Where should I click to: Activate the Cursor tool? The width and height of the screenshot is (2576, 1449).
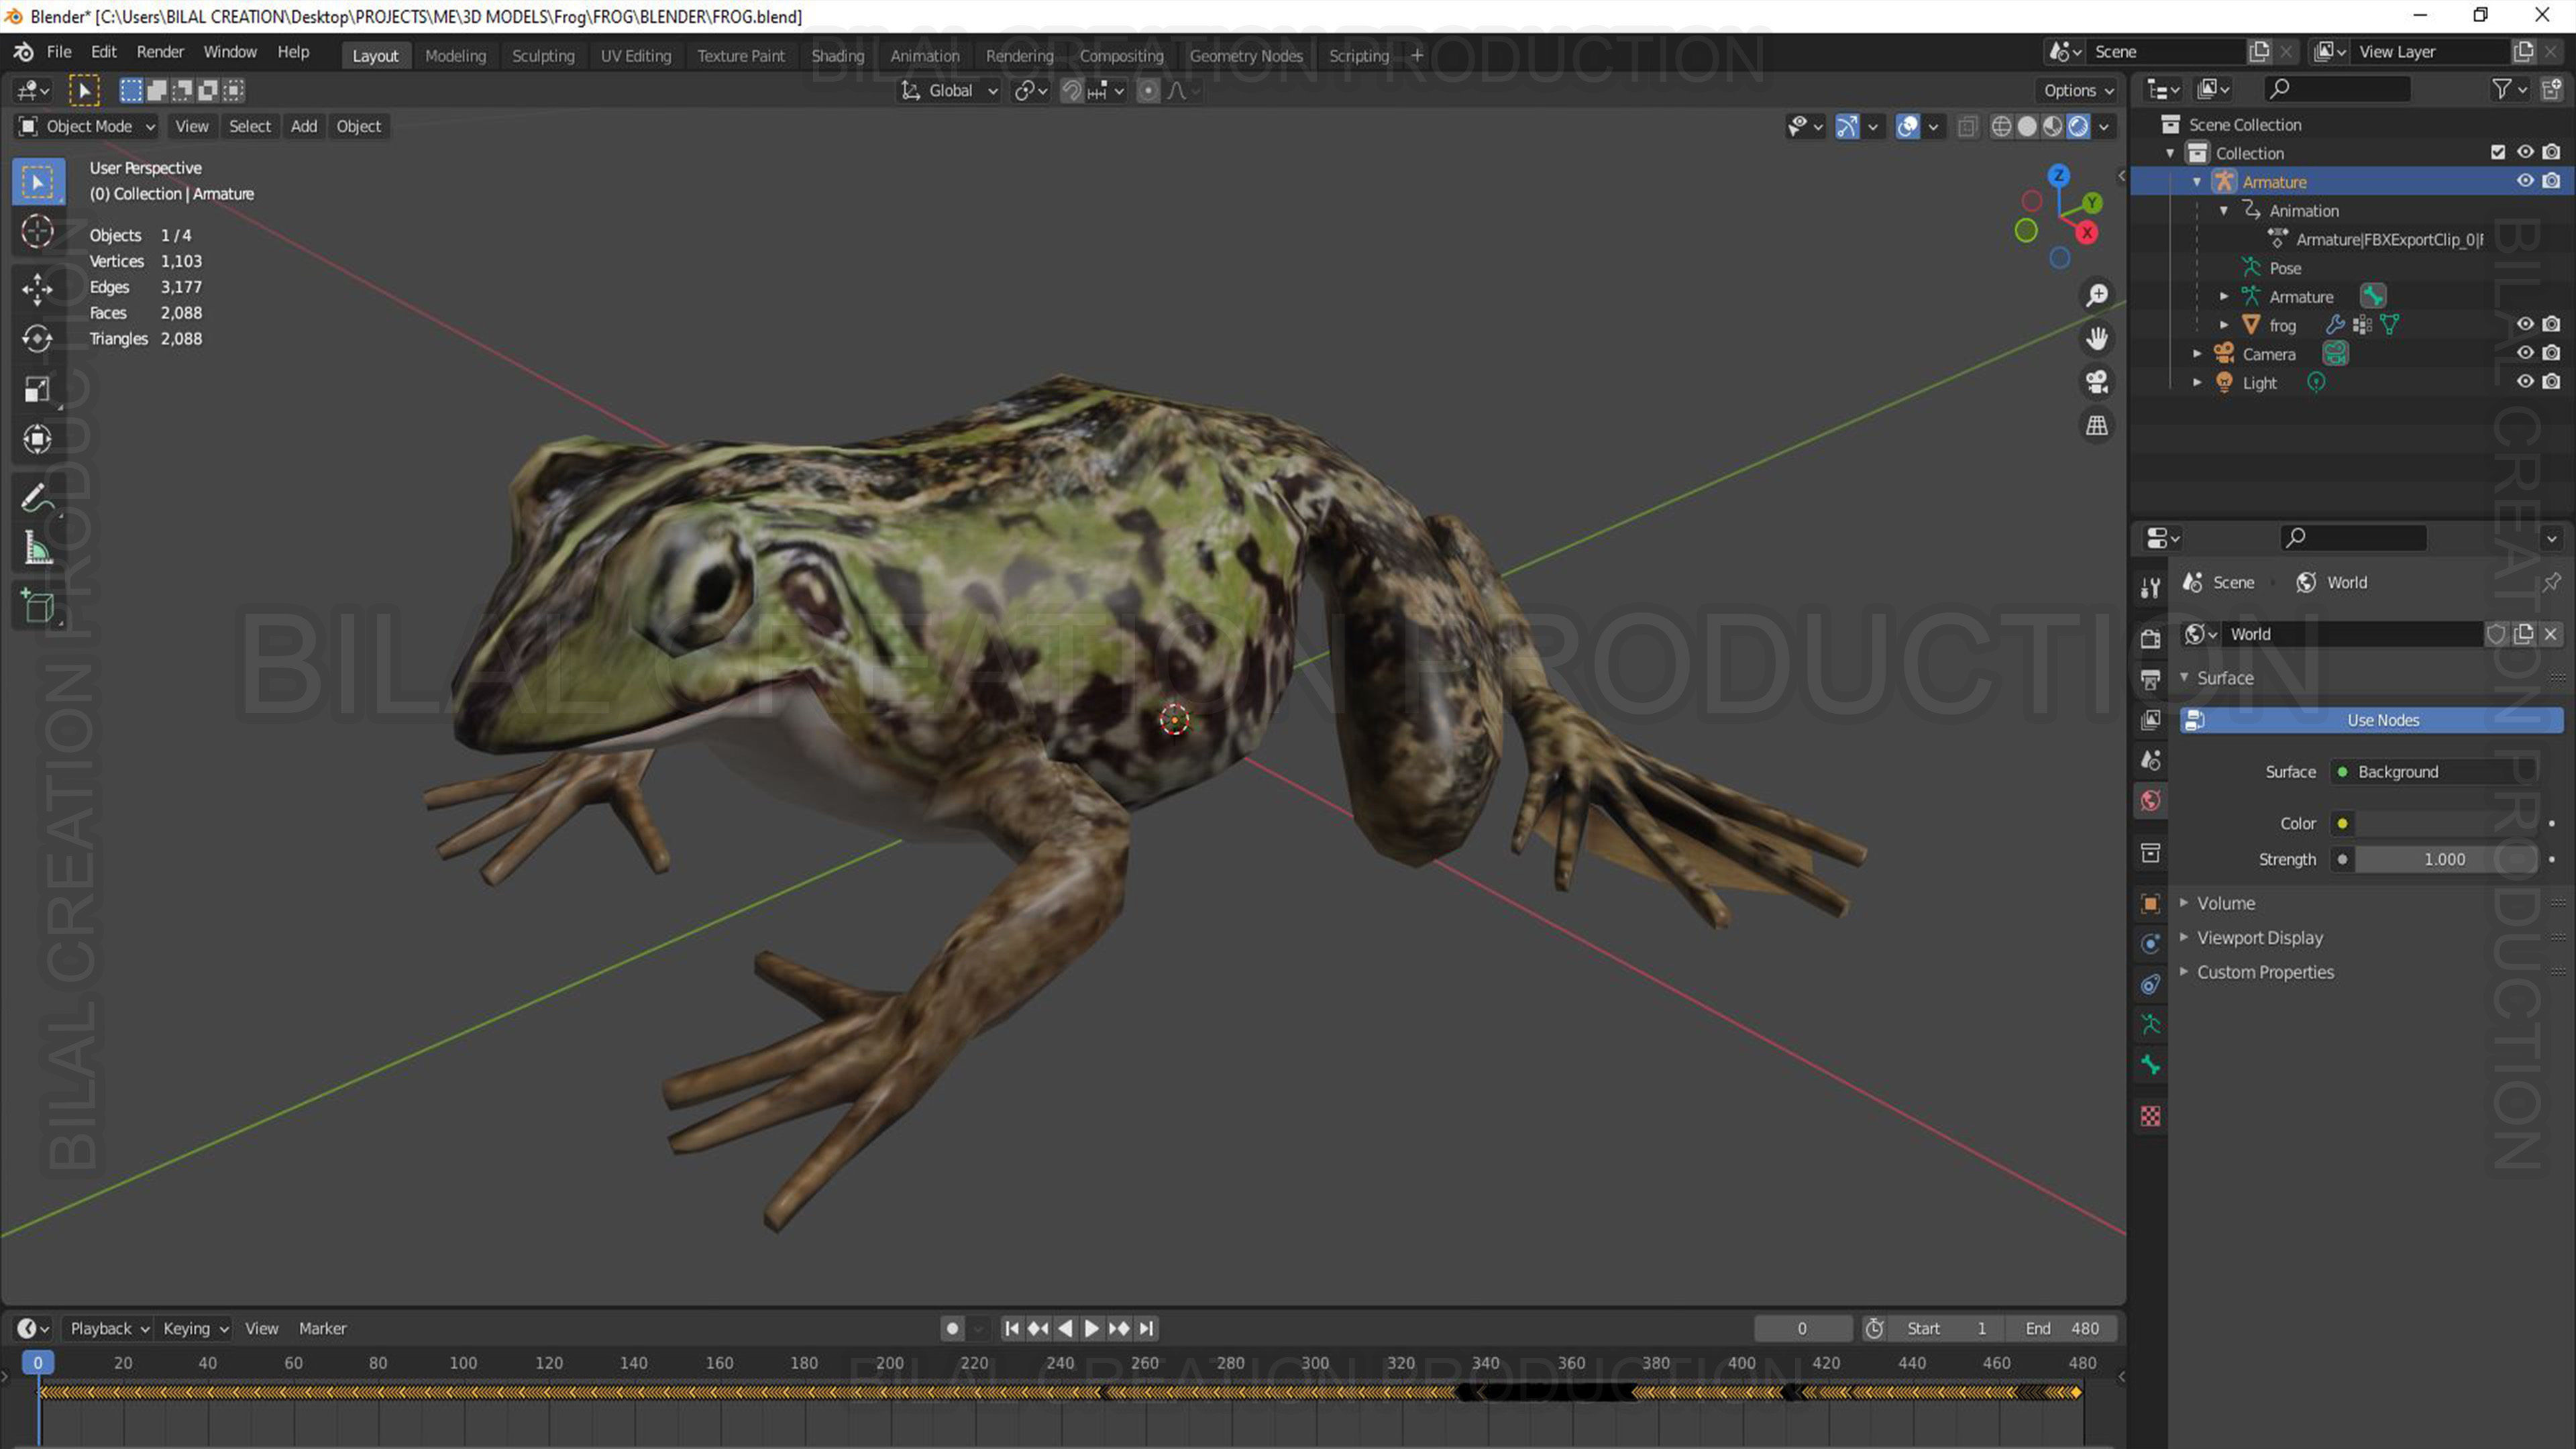38,232
